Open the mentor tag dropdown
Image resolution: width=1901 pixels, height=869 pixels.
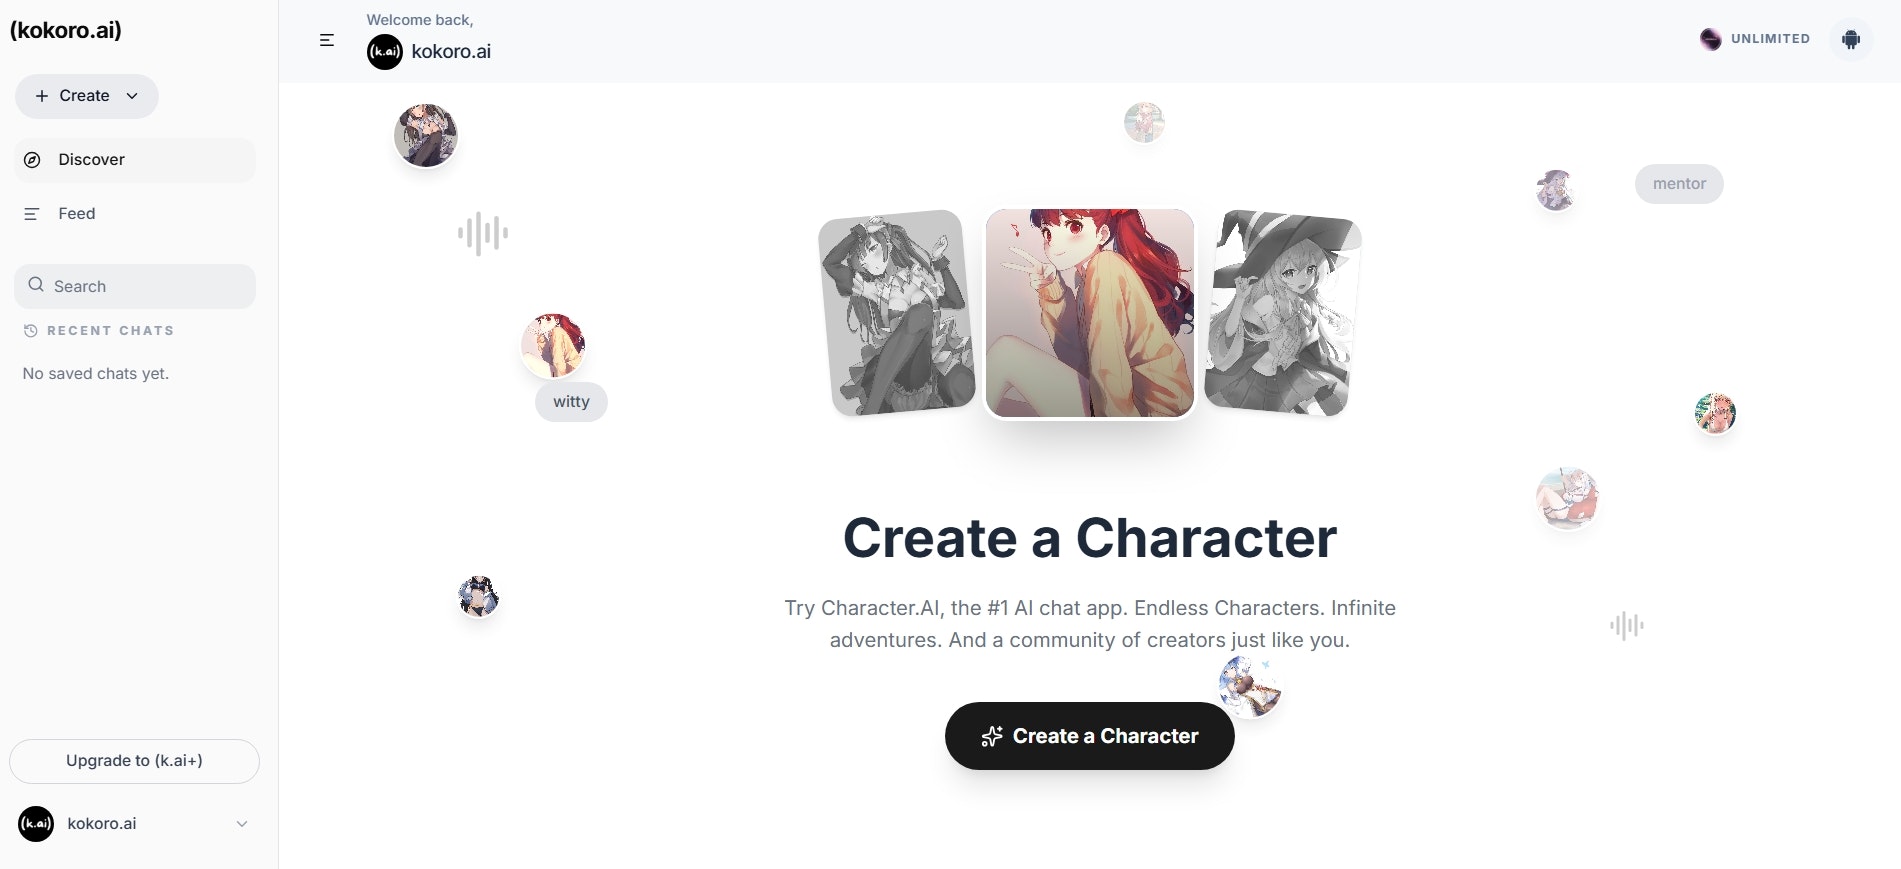[x=1679, y=184]
